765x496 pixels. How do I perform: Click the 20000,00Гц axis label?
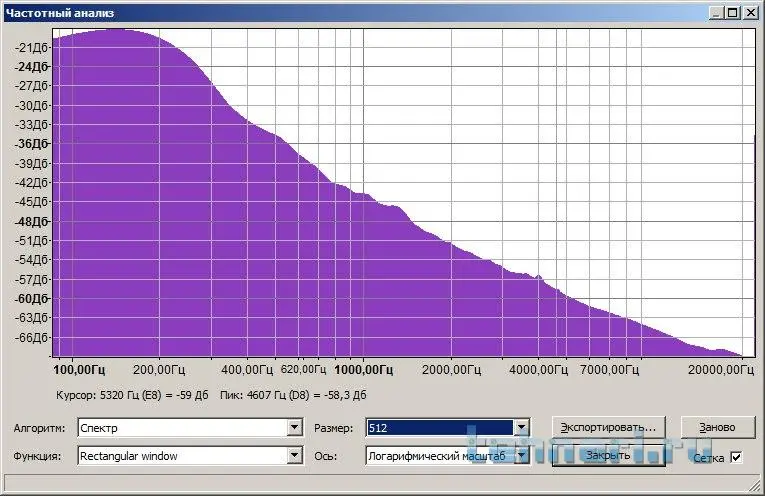[x=721, y=369]
